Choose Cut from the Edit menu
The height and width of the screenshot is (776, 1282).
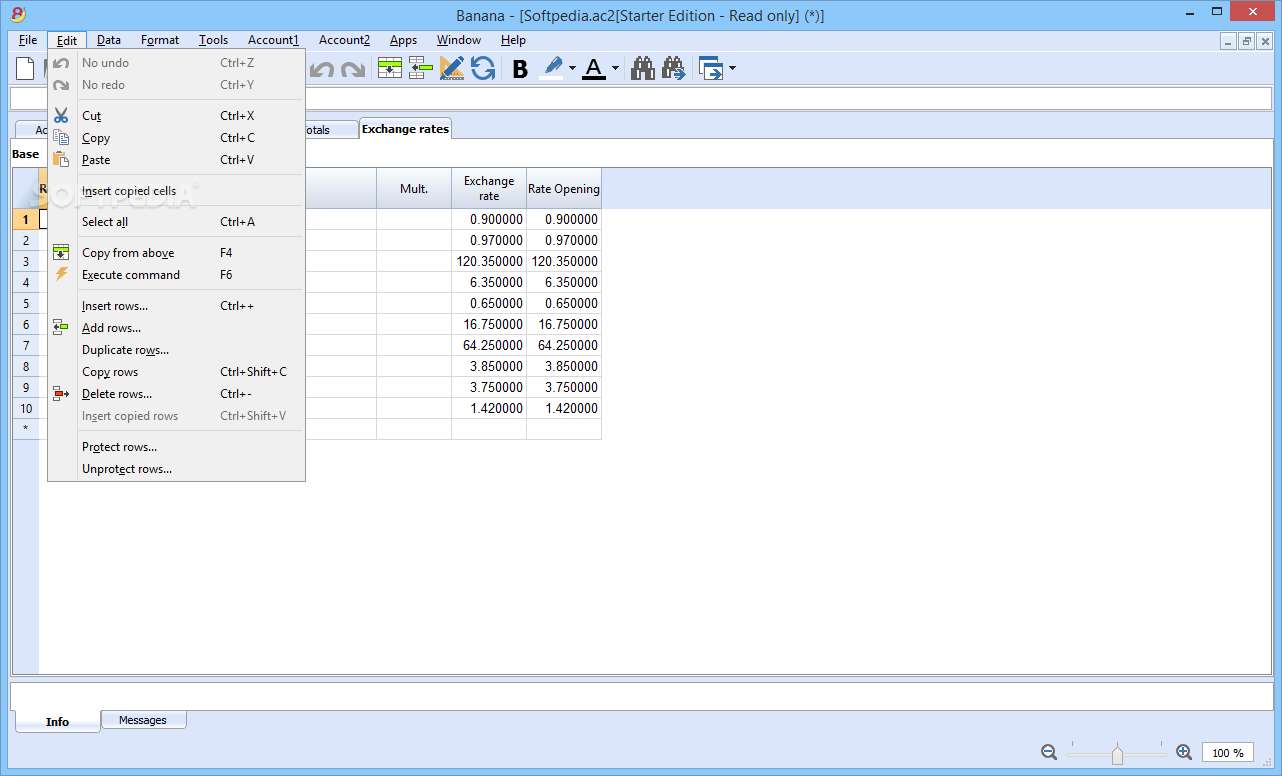click(x=176, y=116)
